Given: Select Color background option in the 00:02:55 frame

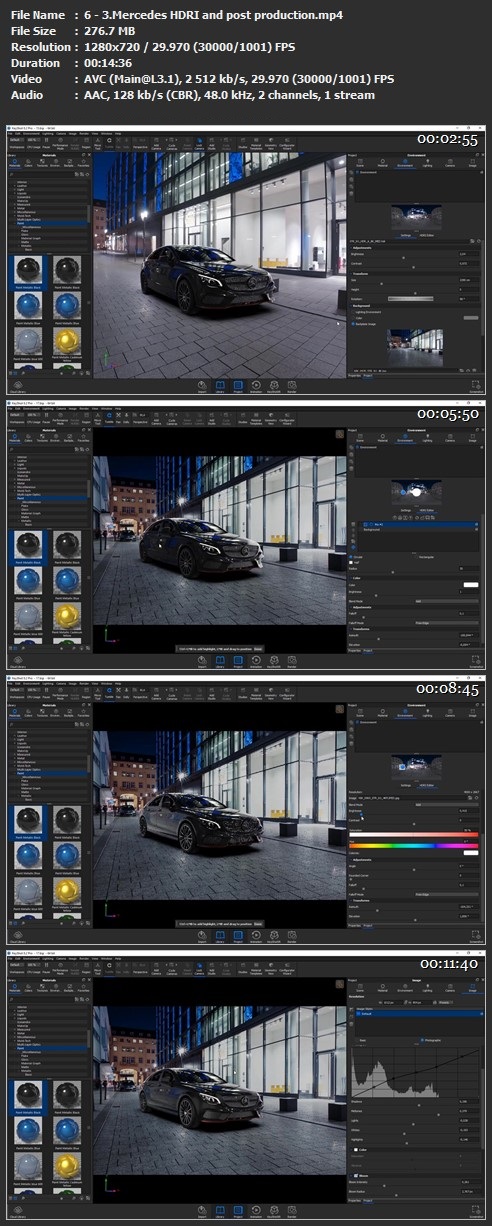Looking at the screenshot, I should [x=357, y=318].
